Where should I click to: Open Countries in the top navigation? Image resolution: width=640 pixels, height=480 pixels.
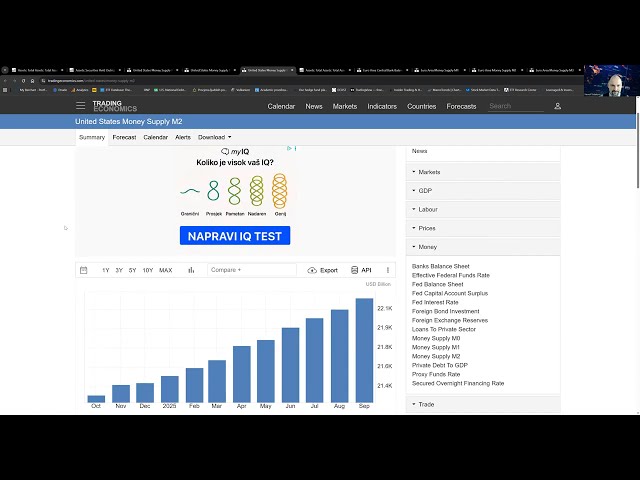point(422,106)
